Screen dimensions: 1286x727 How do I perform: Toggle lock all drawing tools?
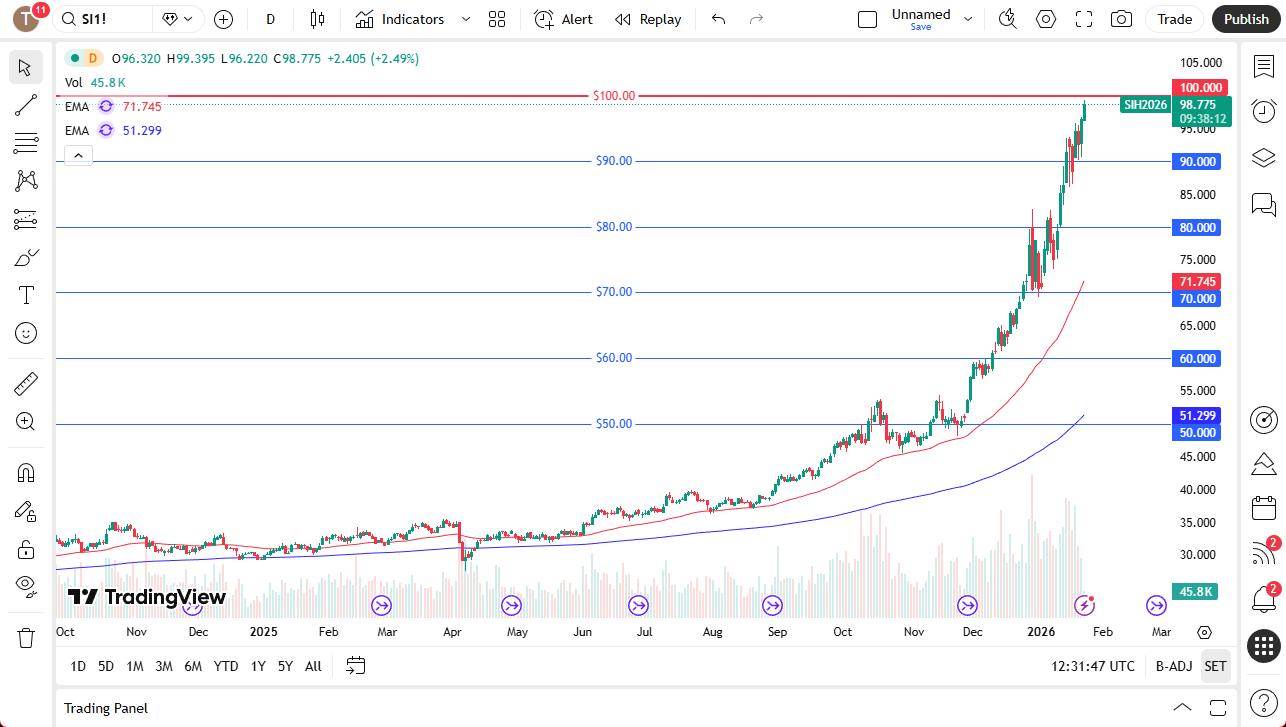pos(26,548)
